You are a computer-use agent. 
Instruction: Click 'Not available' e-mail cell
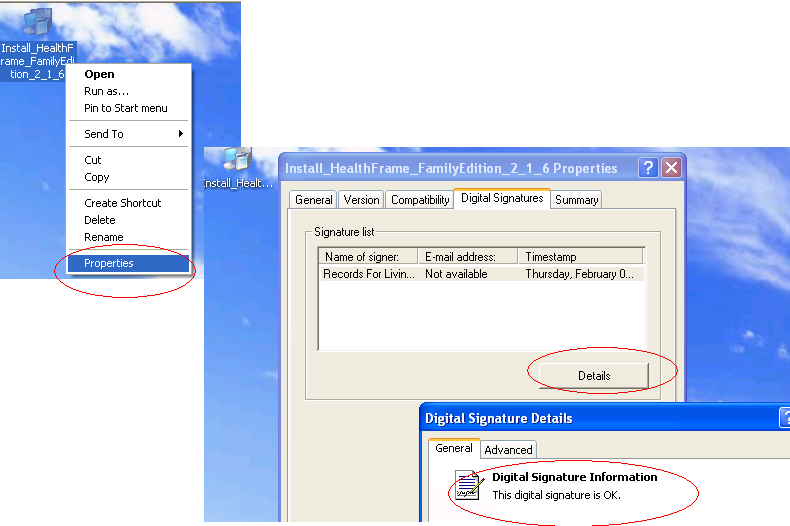(456, 274)
